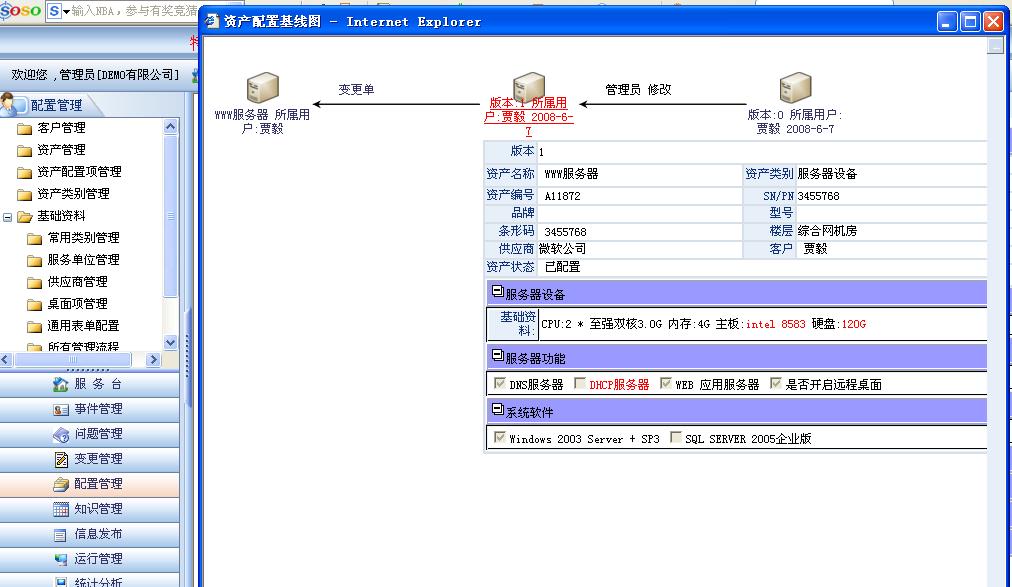Click the 资产管理 folder icon
Screen dimensions: 1012x587
(x=25, y=150)
